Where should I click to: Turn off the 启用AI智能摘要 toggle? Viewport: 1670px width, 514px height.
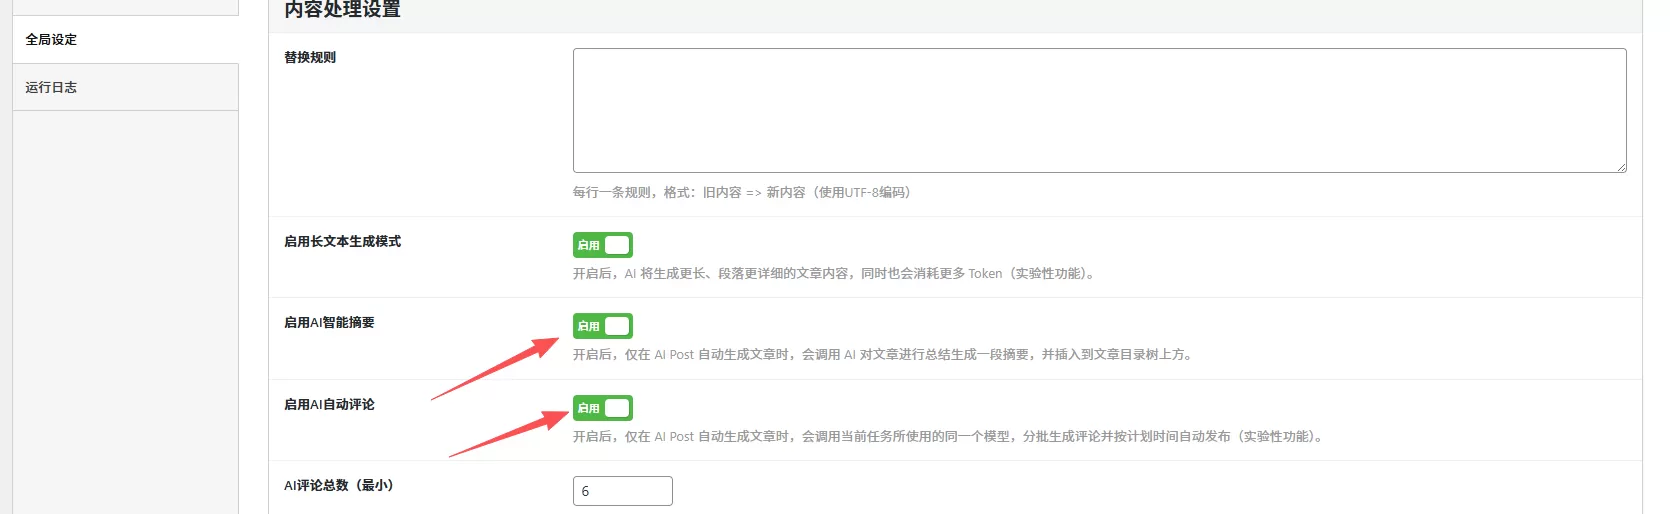click(x=602, y=326)
